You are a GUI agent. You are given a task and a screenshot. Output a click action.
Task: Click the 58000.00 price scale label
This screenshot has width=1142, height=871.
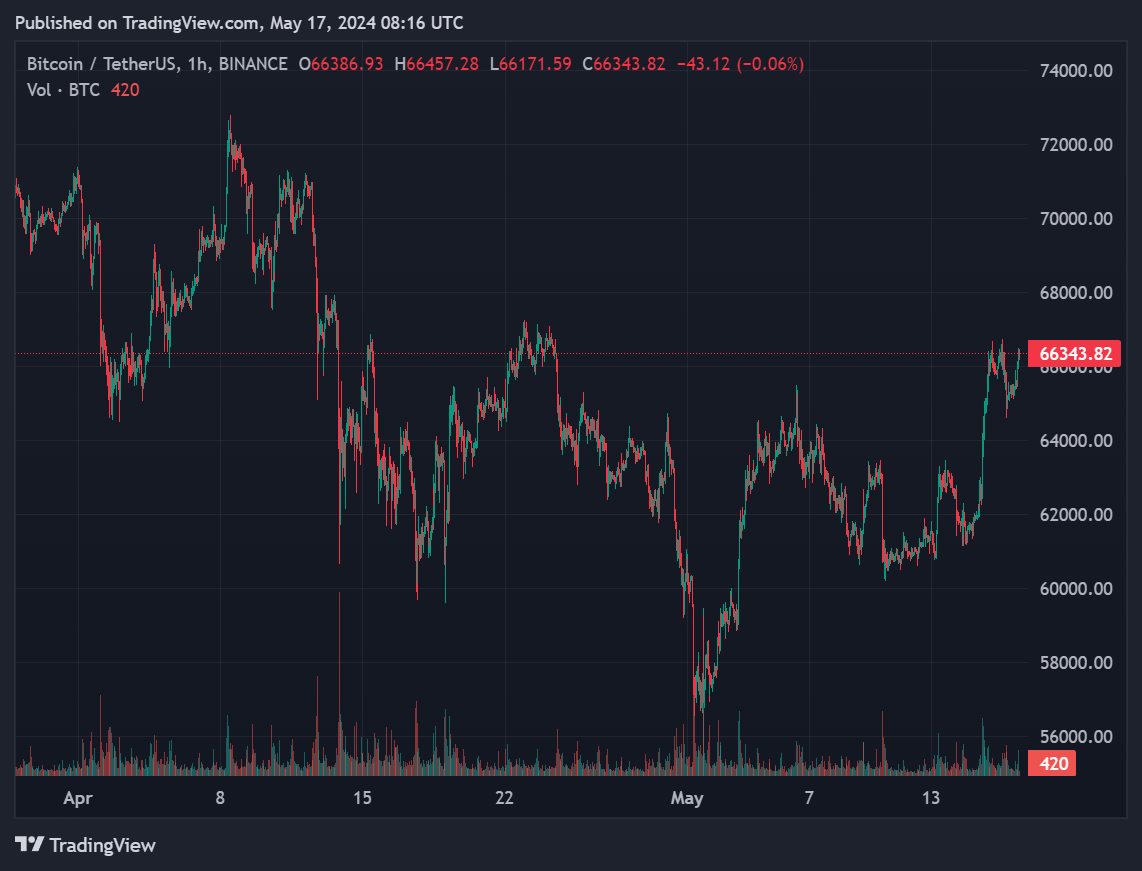(1075, 662)
